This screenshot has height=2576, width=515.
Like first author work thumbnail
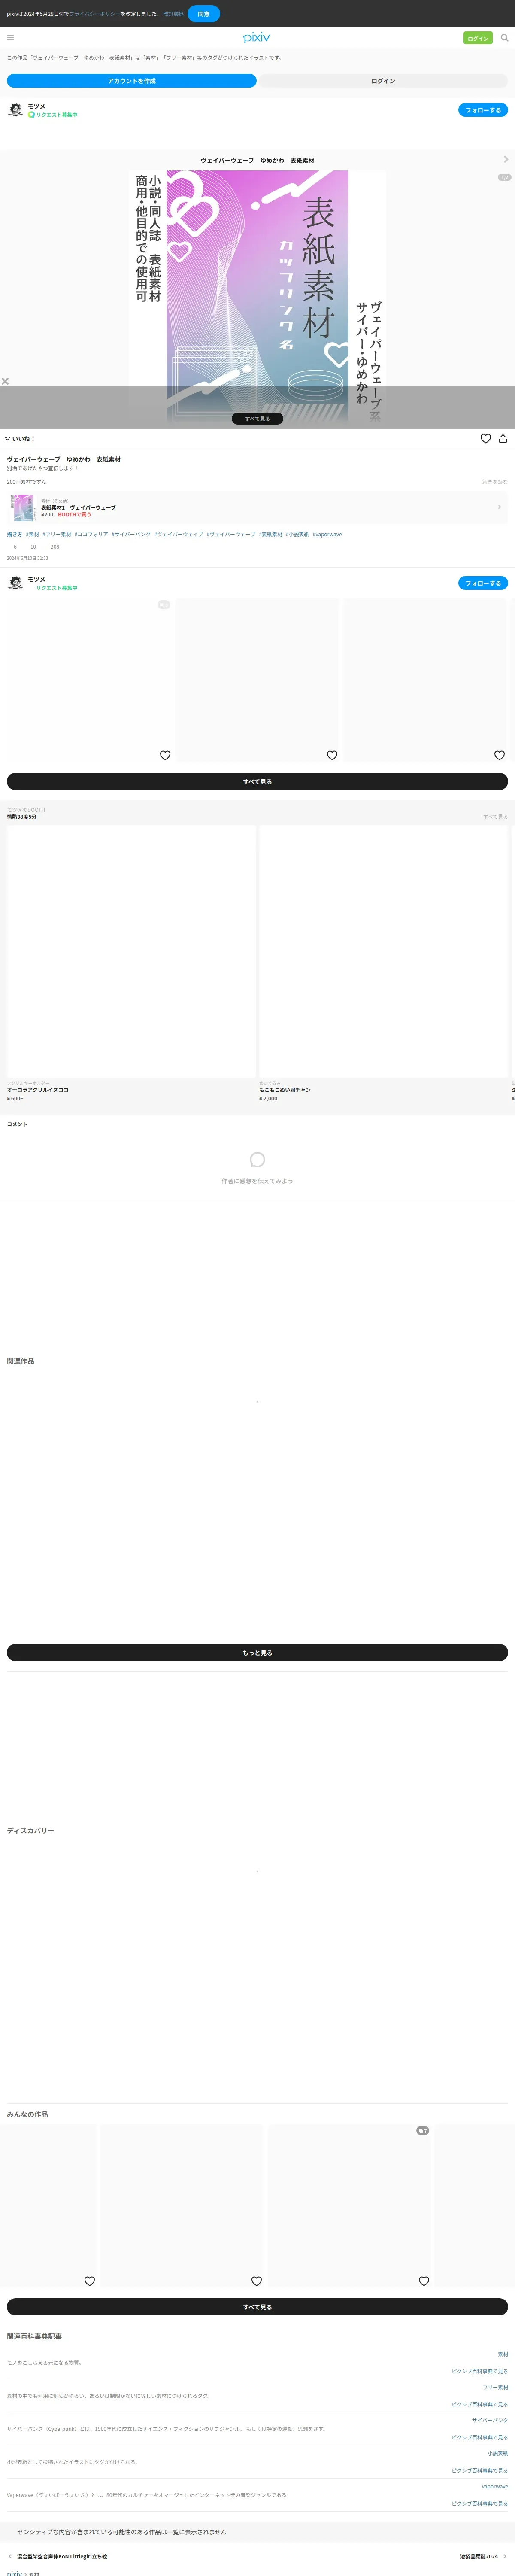tap(165, 755)
